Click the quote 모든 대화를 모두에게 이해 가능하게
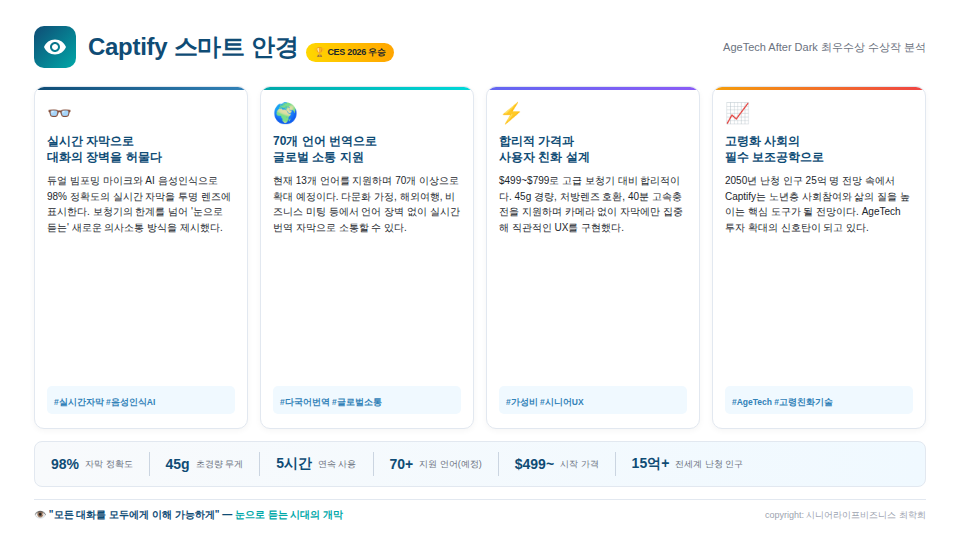Image resolution: width=960 pixels, height=540 pixels. (x=134, y=515)
